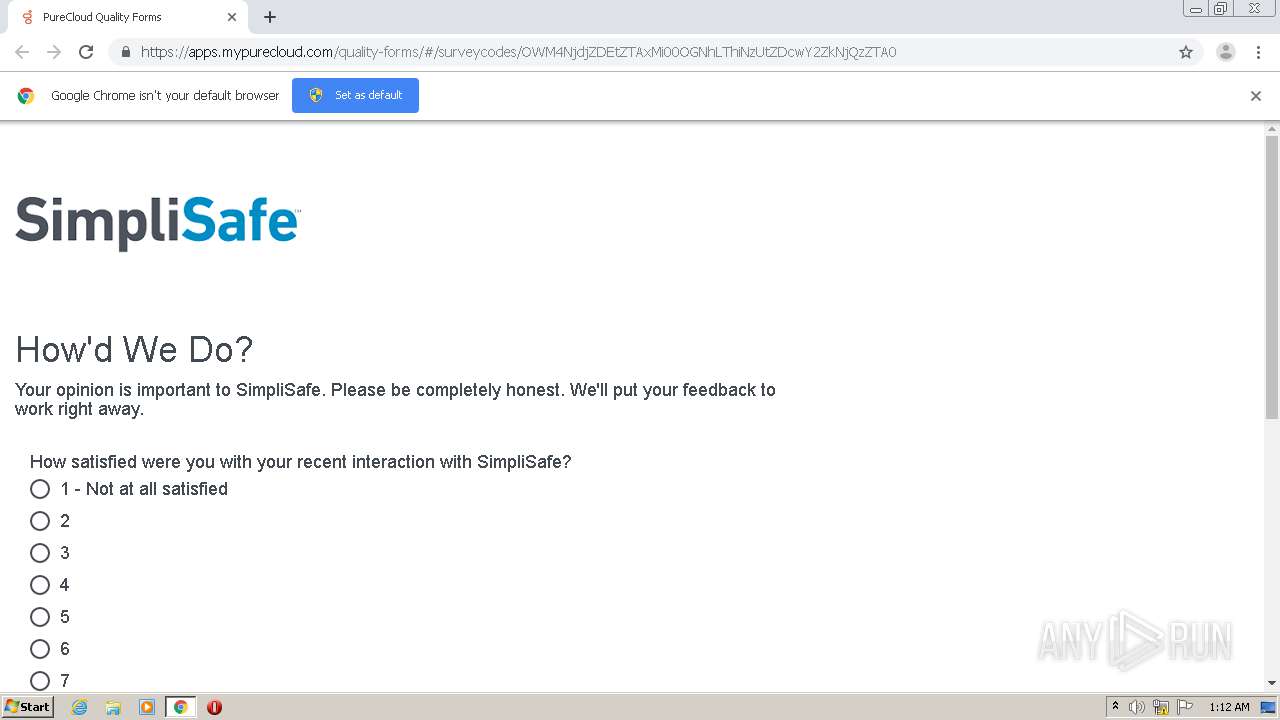Viewport: 1280px width, 720px height.
Task: Click the address bar URL
Action: [x=518, y=52]
